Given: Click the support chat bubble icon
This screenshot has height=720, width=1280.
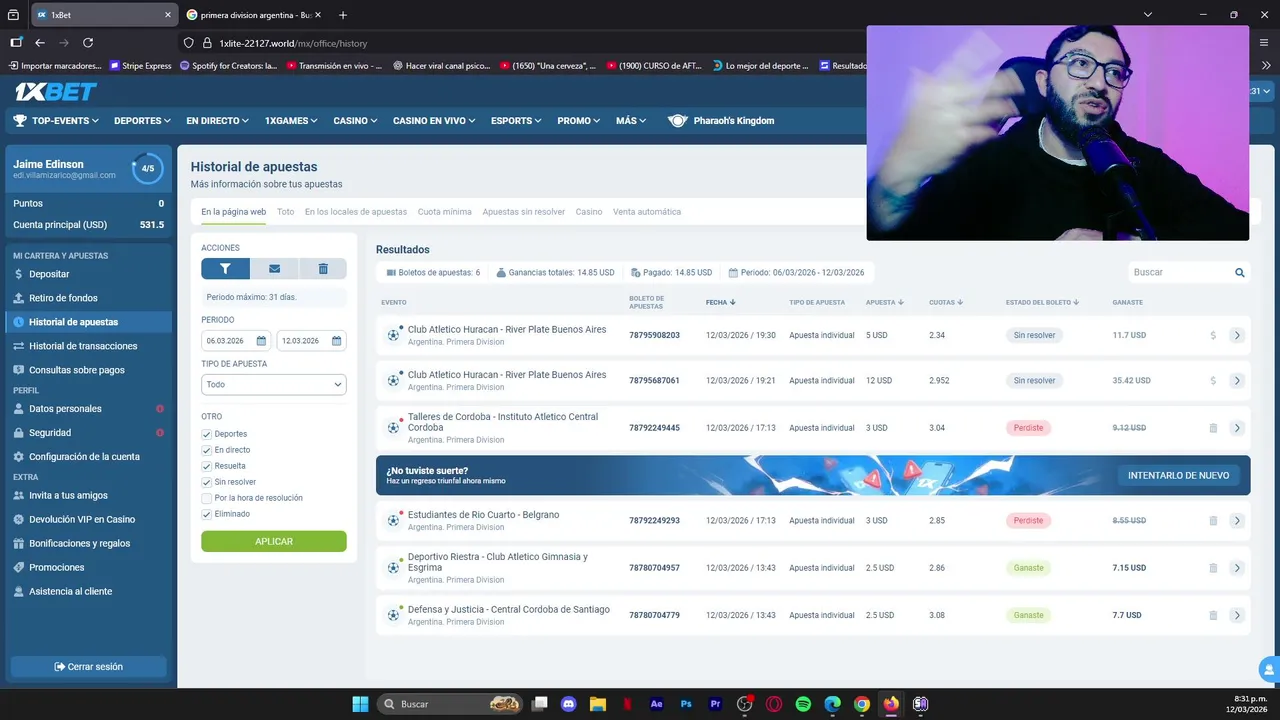Looking at the screenshot, I should point(1269,669).
